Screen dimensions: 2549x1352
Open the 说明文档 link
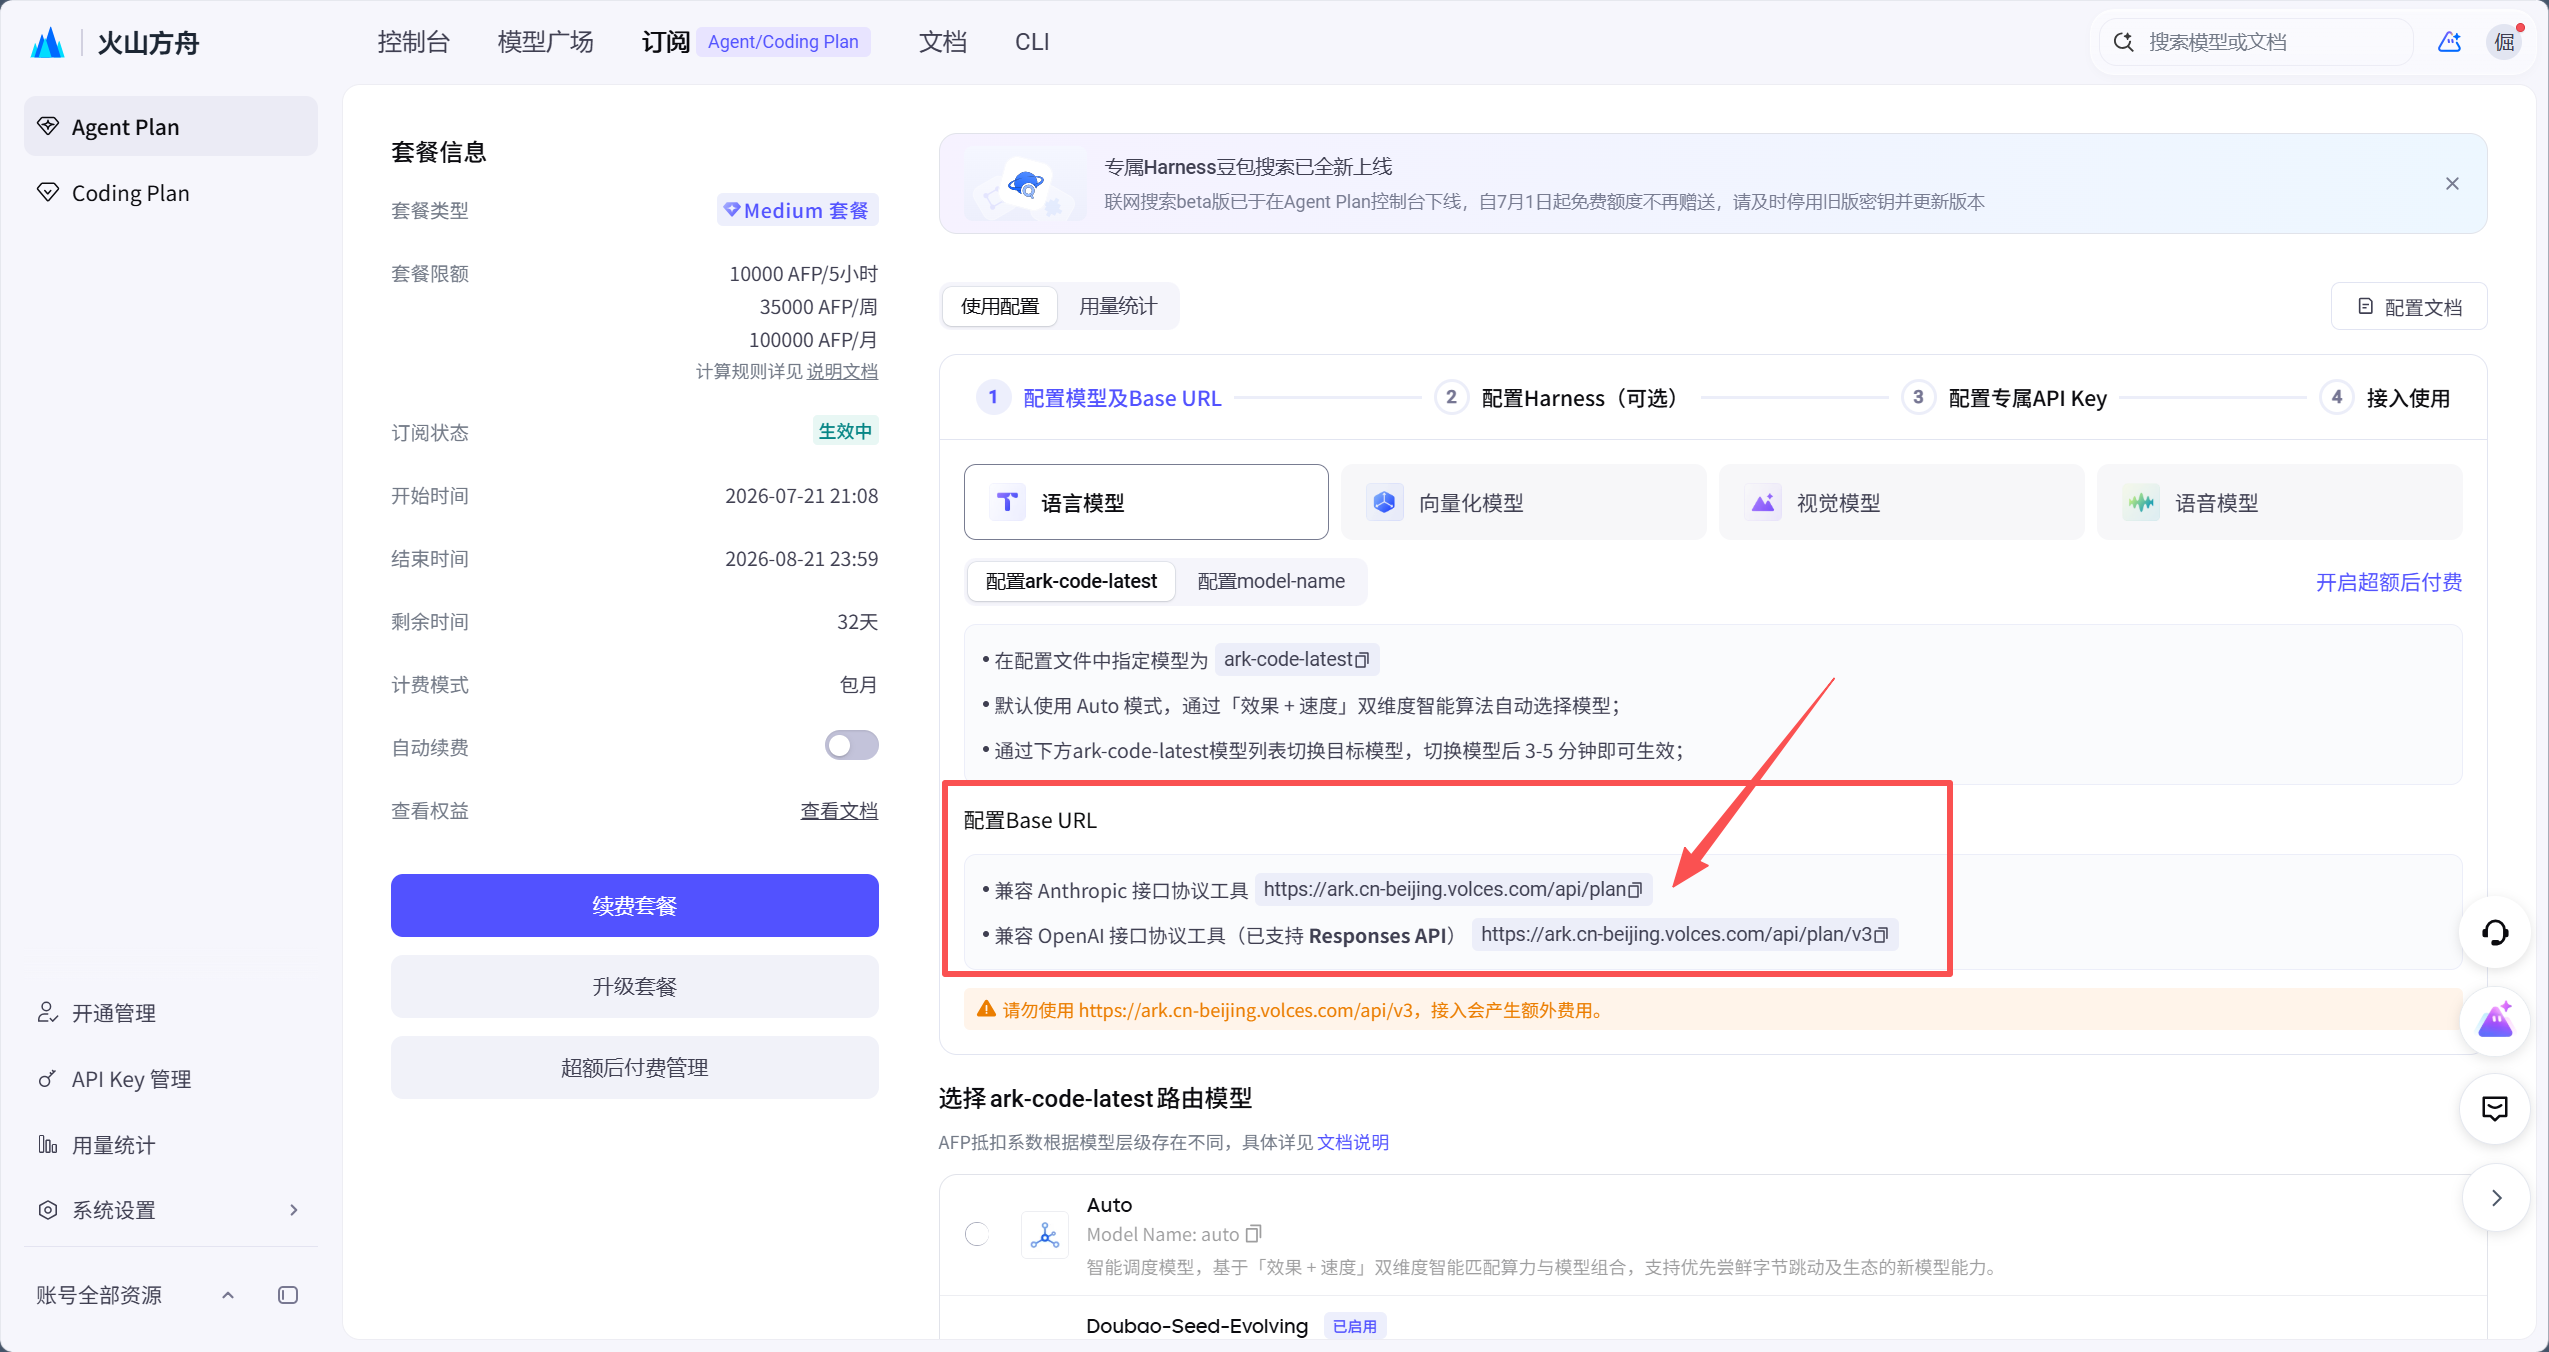pyautogui.click(x=843, y=372)
